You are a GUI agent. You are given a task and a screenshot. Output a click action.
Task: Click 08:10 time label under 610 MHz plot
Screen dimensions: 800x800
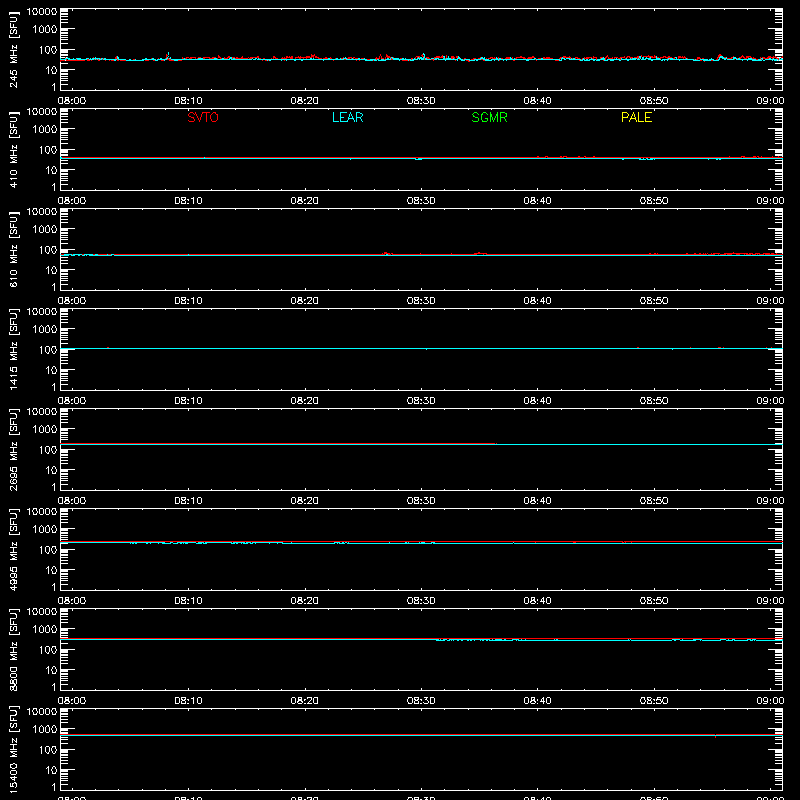(188, 301)
